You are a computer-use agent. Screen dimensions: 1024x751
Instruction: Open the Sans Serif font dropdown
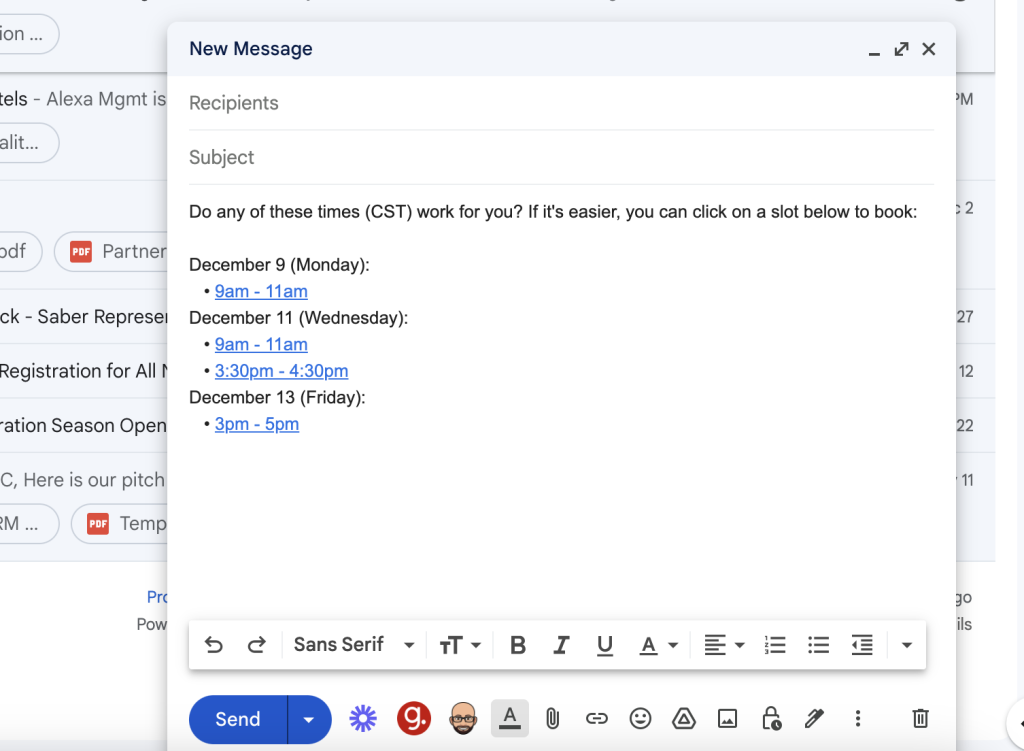tap(353, 645)
